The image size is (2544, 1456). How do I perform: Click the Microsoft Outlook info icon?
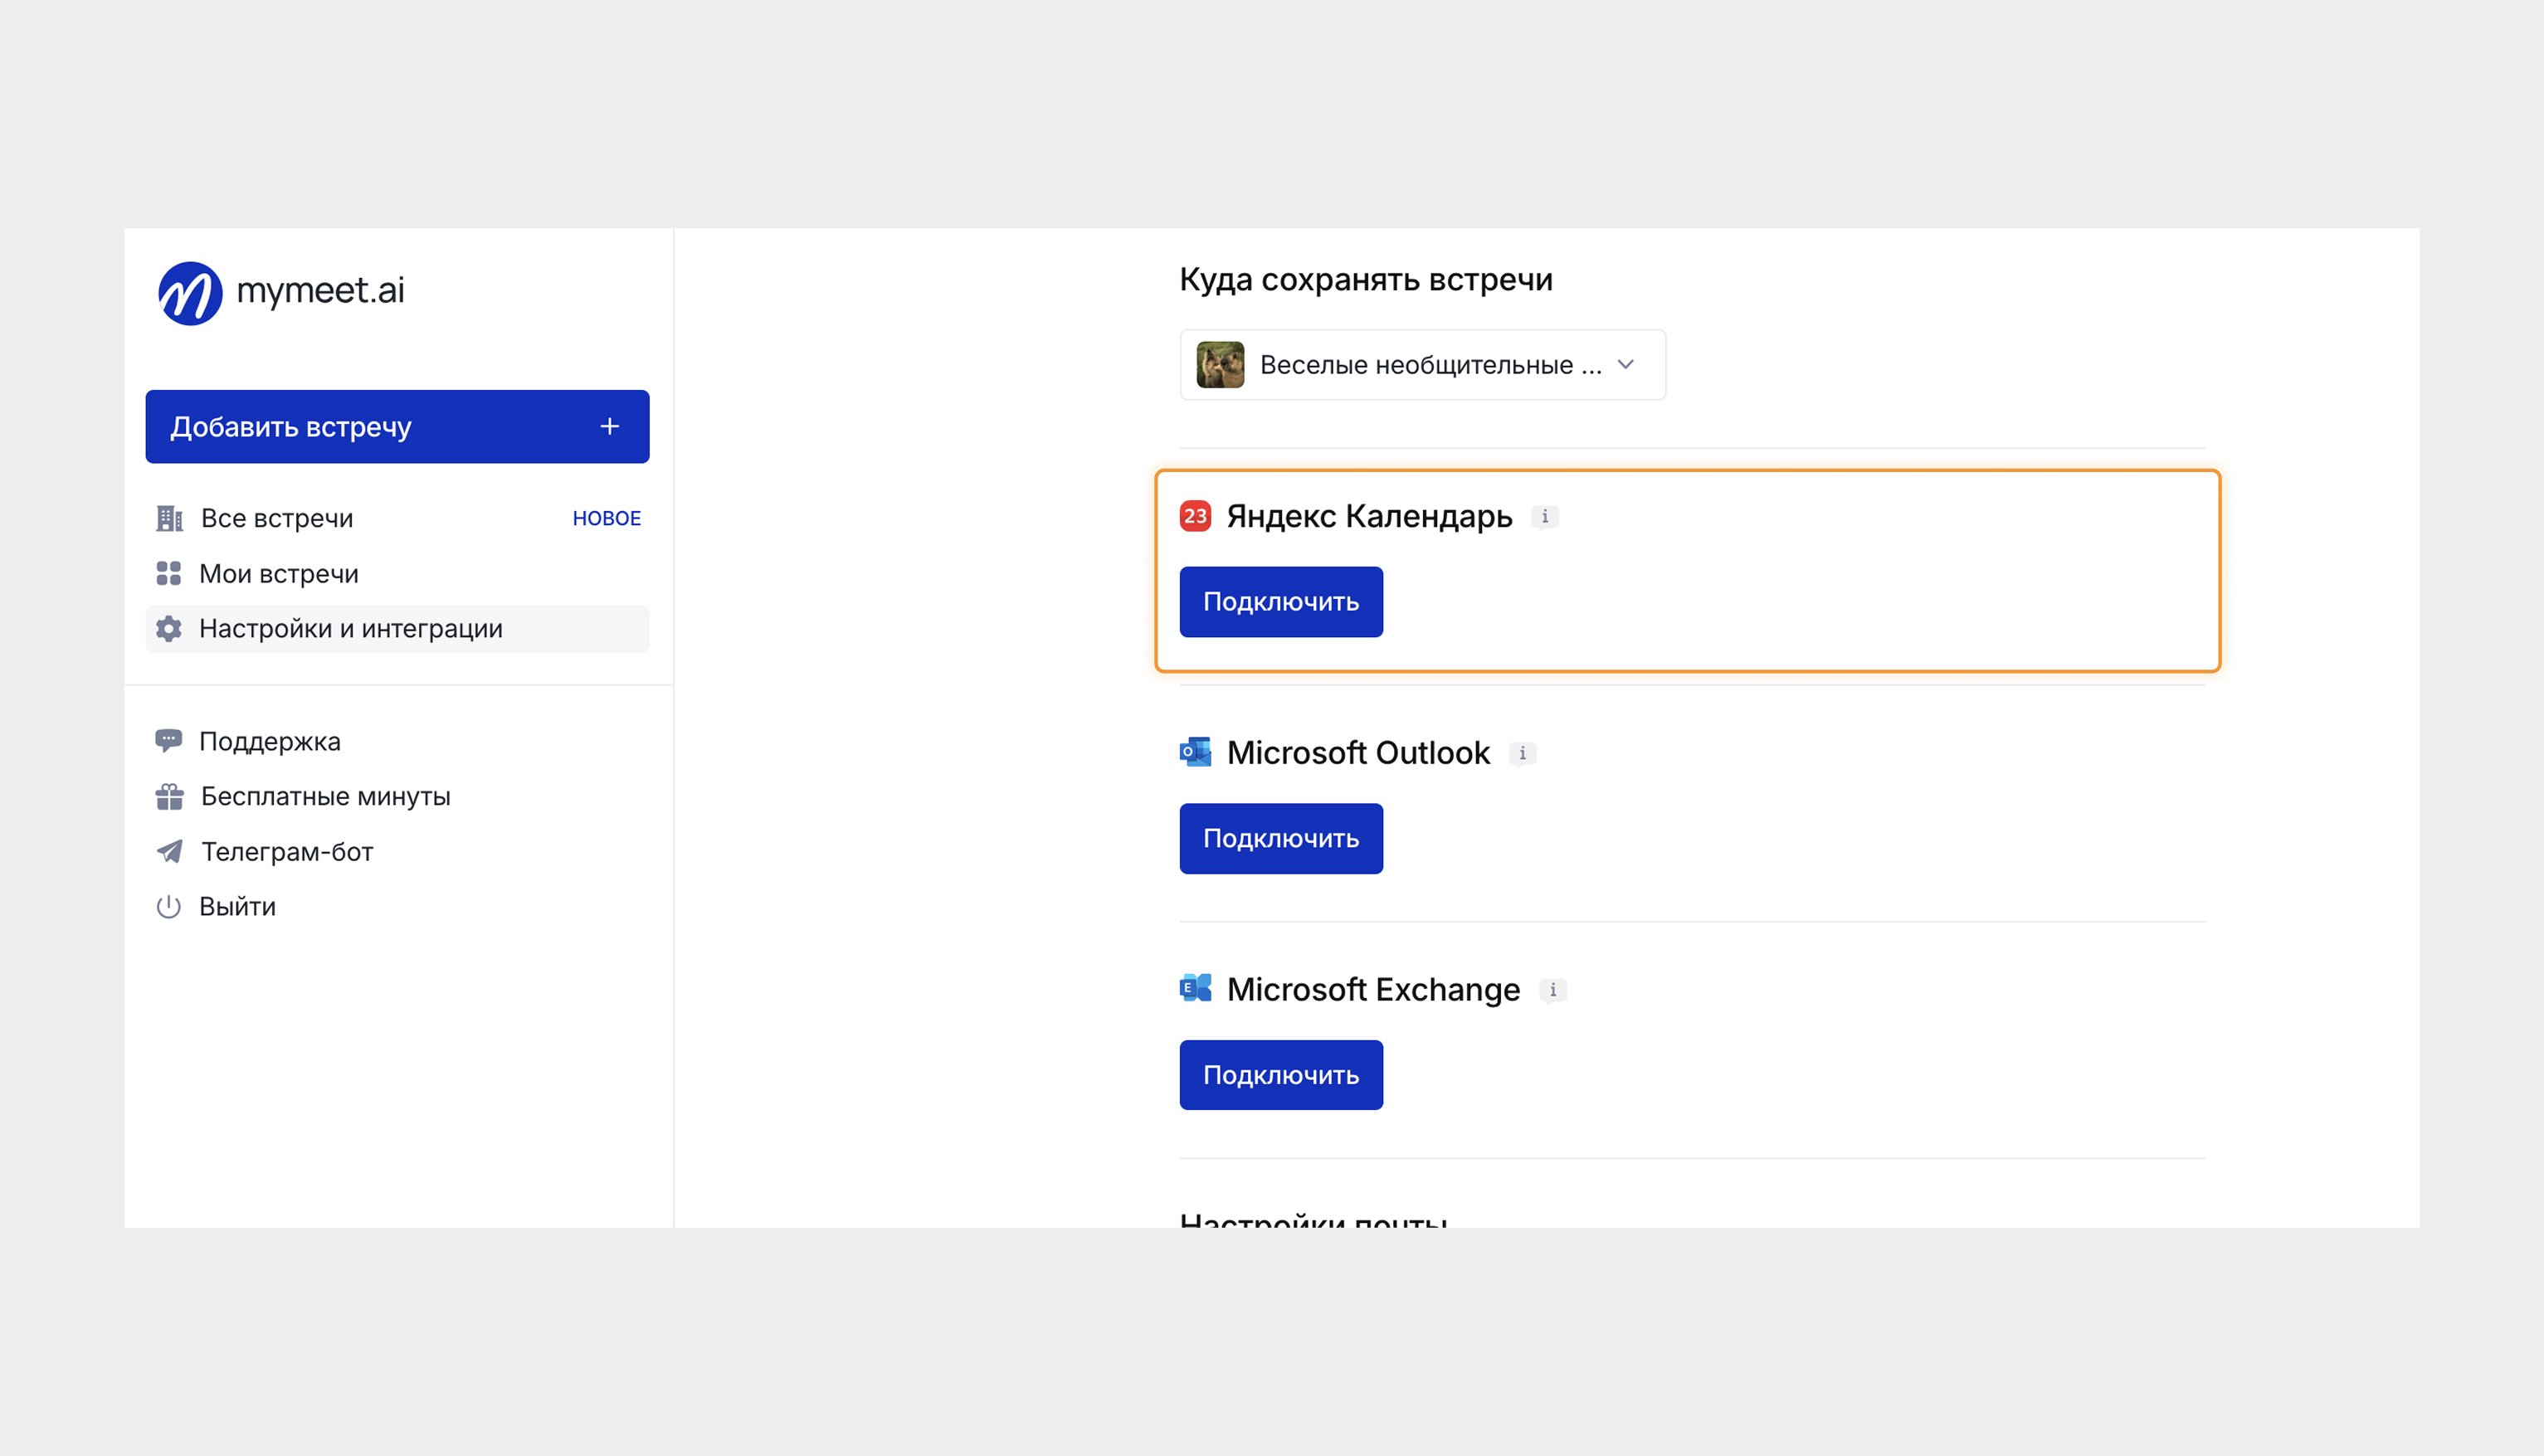[1522, 753]
